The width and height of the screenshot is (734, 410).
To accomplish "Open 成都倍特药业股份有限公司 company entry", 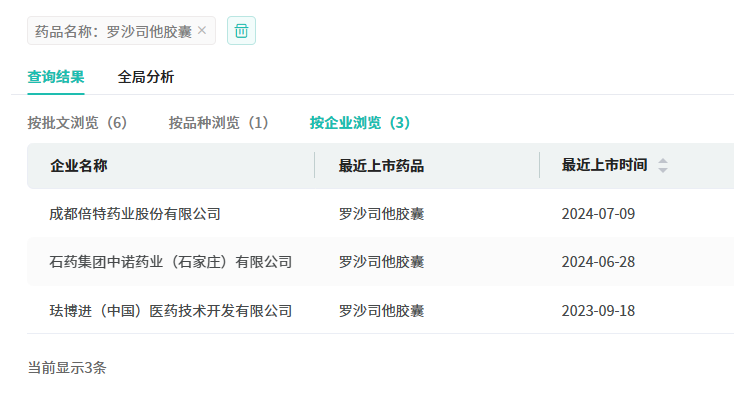I will [x=135, y=214].
